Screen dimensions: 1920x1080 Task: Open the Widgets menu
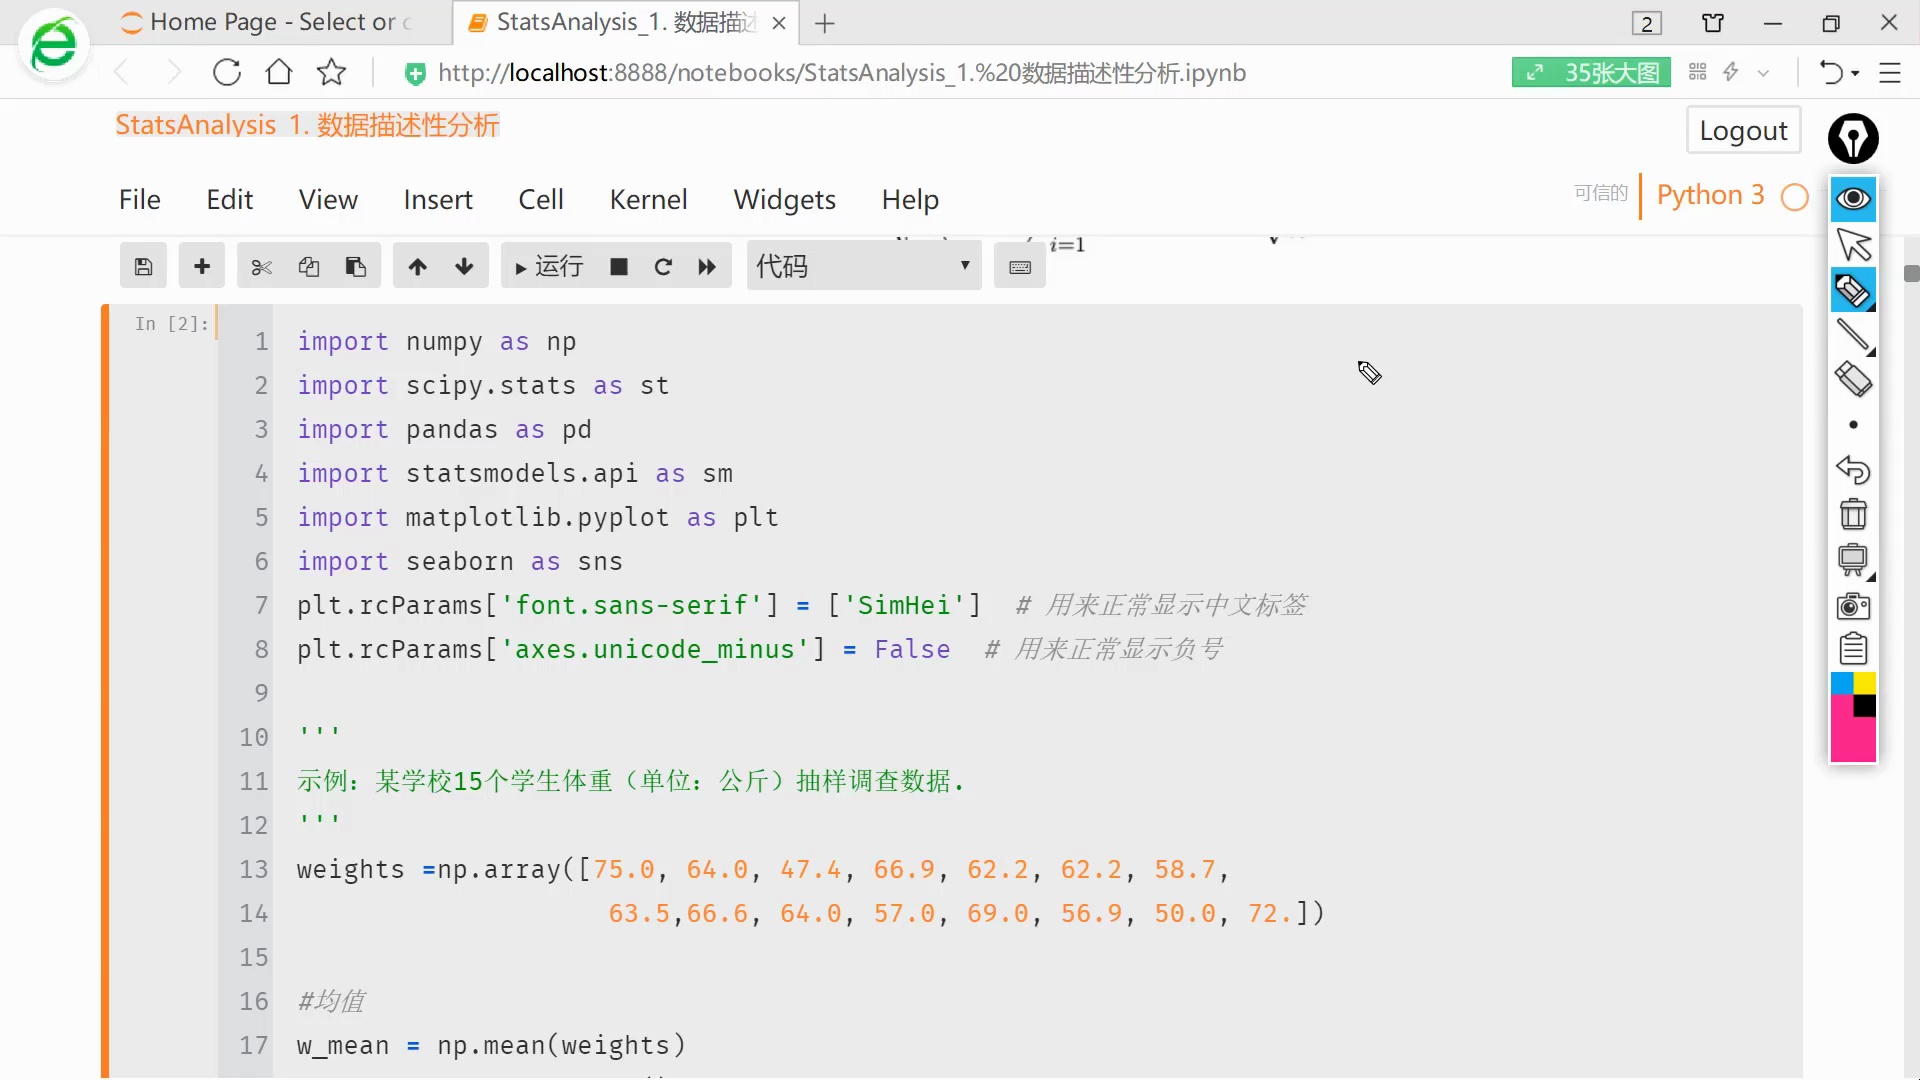click(x=785, y=200)
